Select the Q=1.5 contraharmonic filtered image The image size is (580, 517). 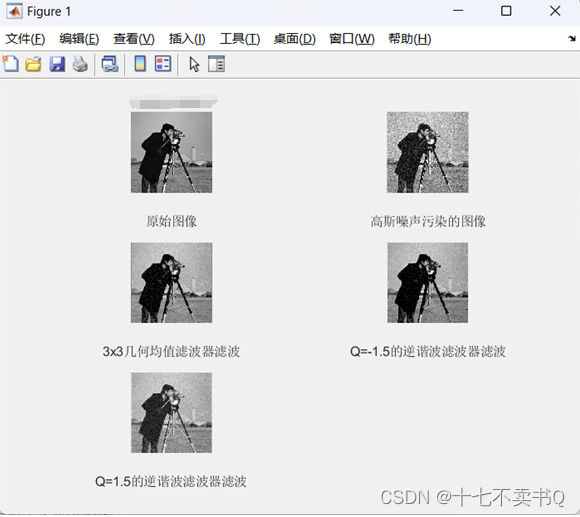coord(172,413)
